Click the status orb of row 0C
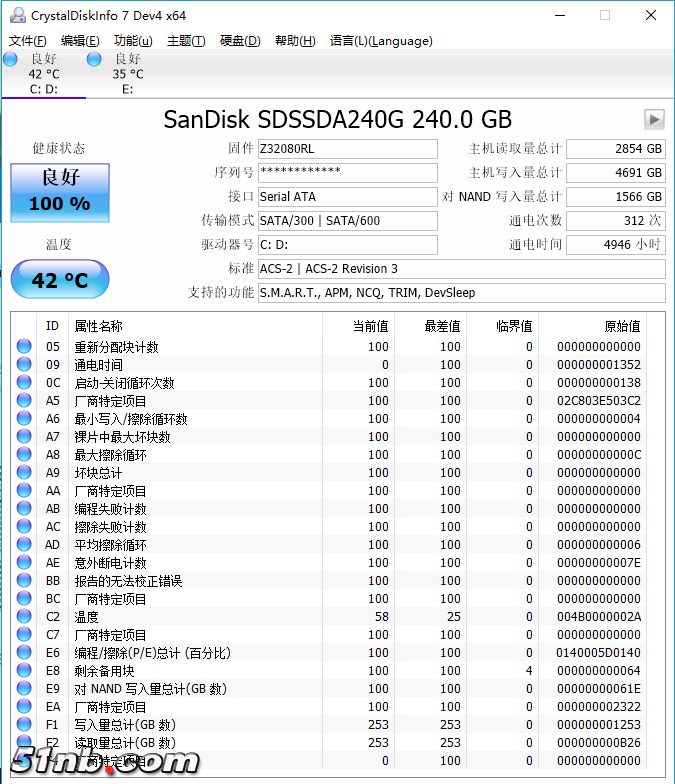 pos(24,382)
